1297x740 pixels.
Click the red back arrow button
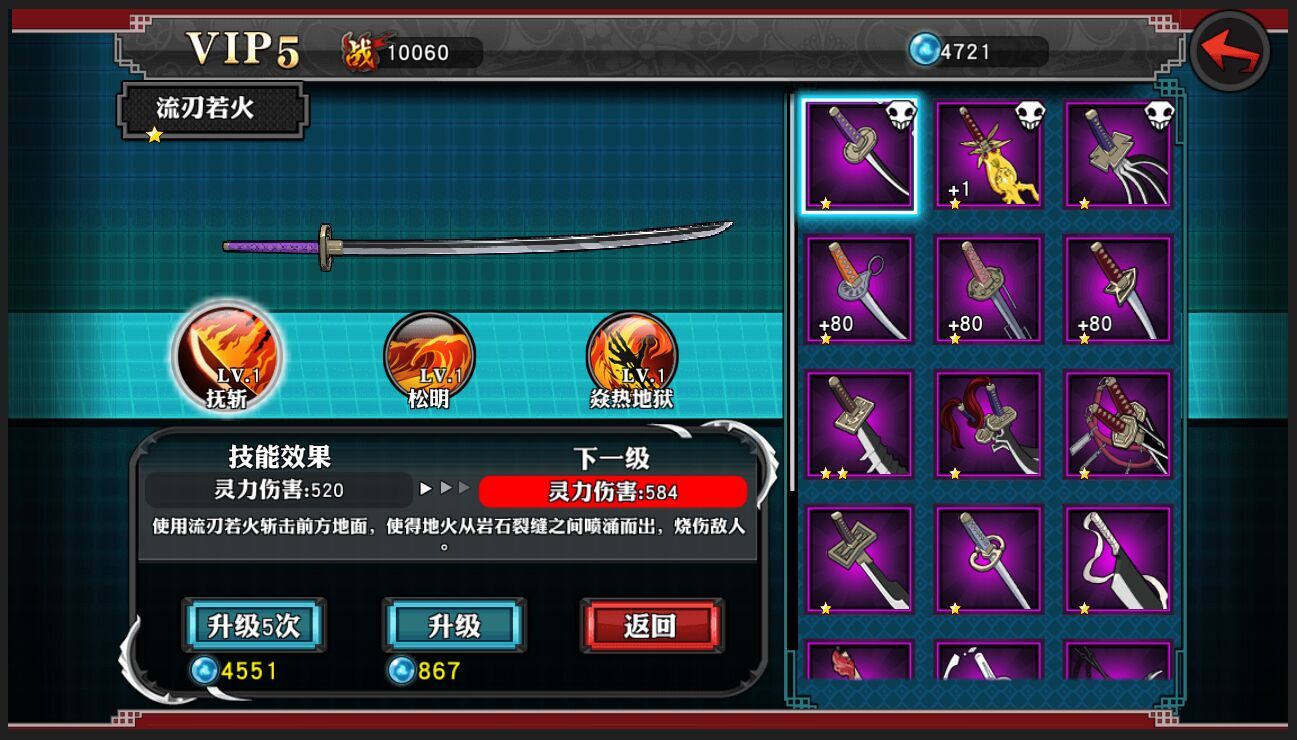(x=1229, y=51)
